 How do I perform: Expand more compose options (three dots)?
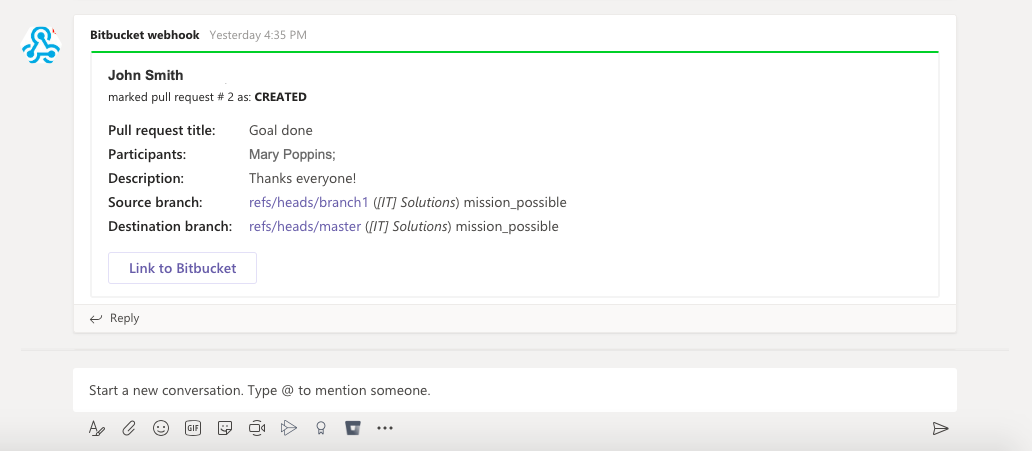click(385, 428)
